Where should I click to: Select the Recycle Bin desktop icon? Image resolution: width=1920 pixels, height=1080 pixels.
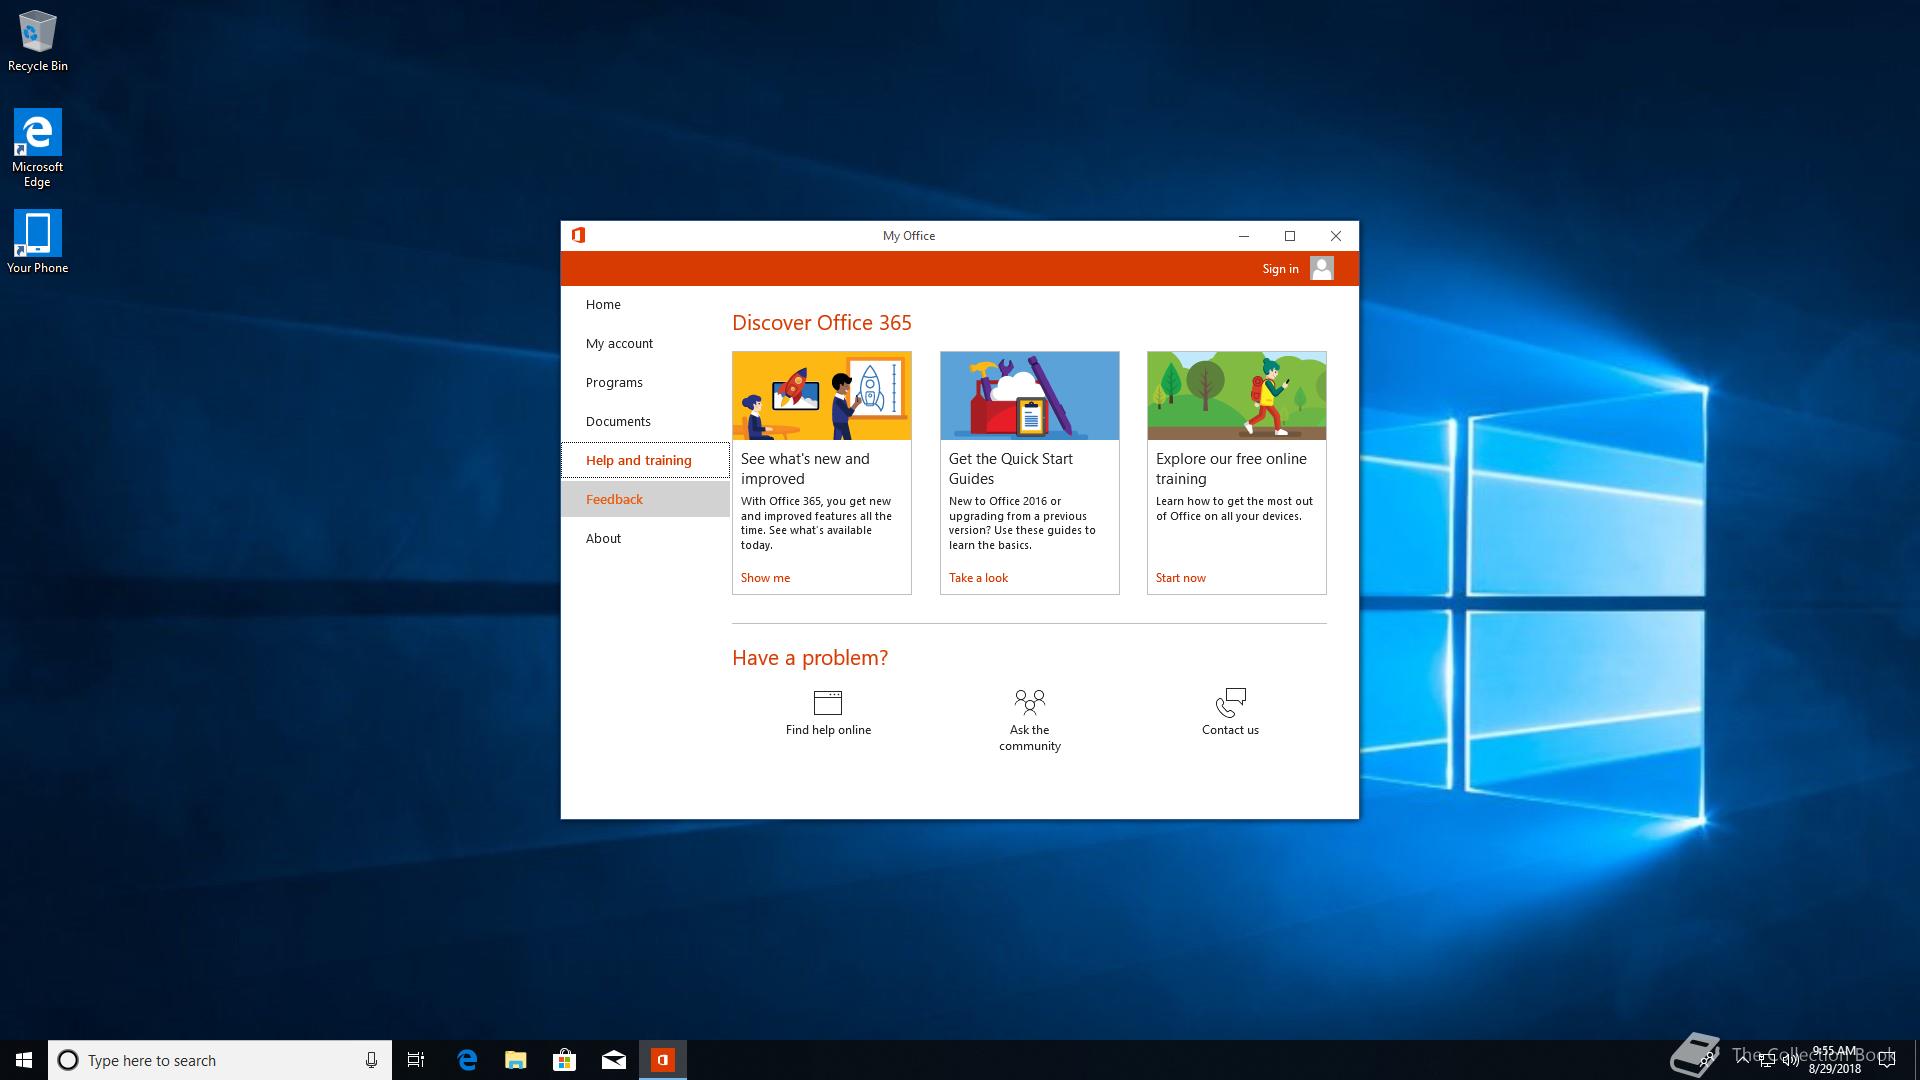pyautogui.click(x=38, y=42)
